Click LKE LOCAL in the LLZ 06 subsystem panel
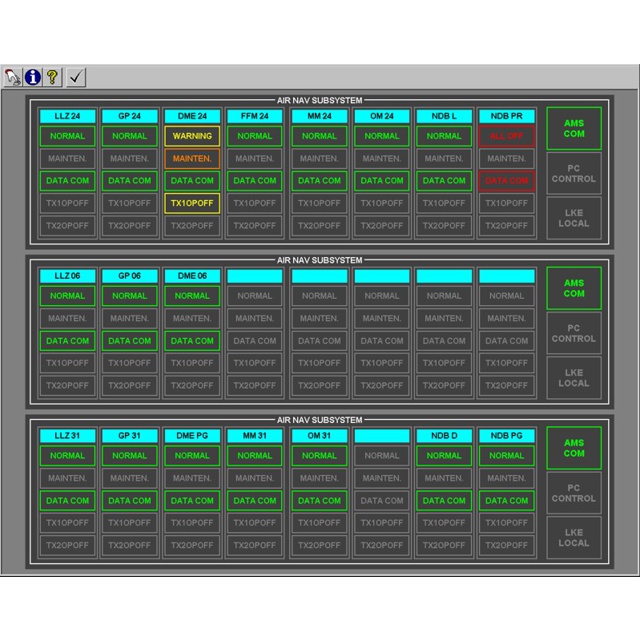This screenshot has height=640, width=640. pyautogui.click(x=574, y=378)
